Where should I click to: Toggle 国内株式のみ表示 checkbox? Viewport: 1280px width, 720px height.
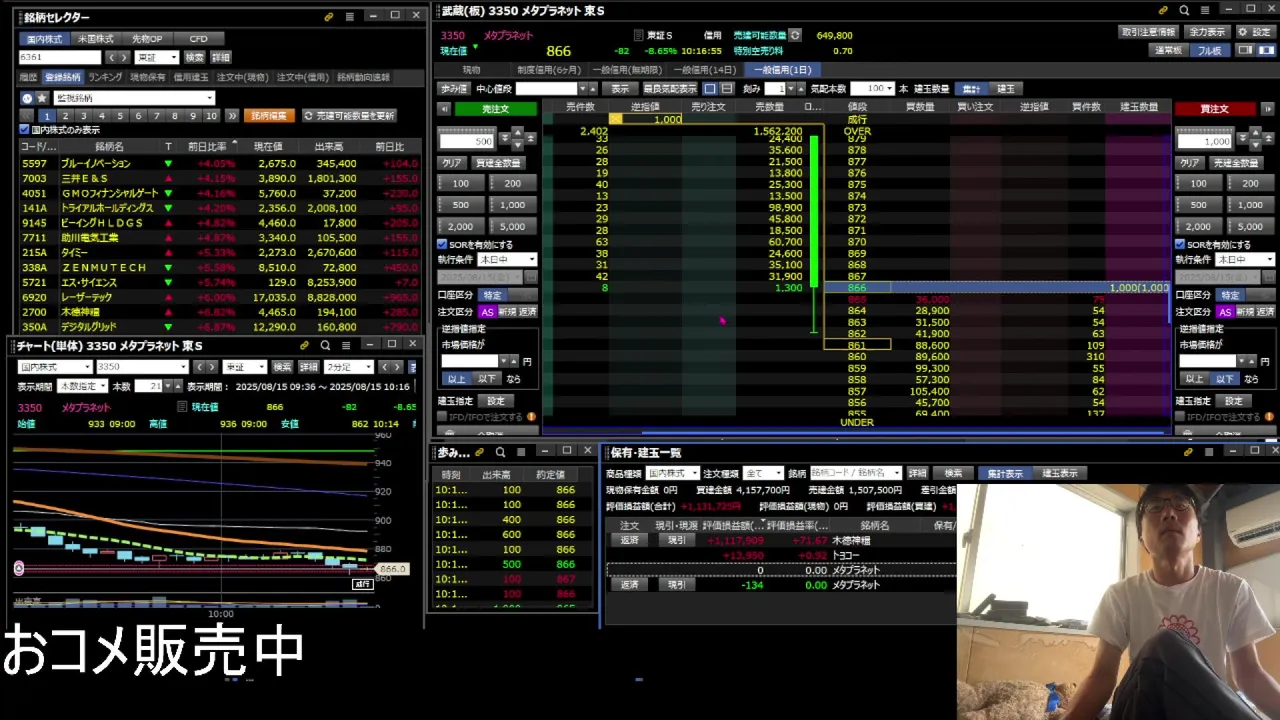coord(25,130)
